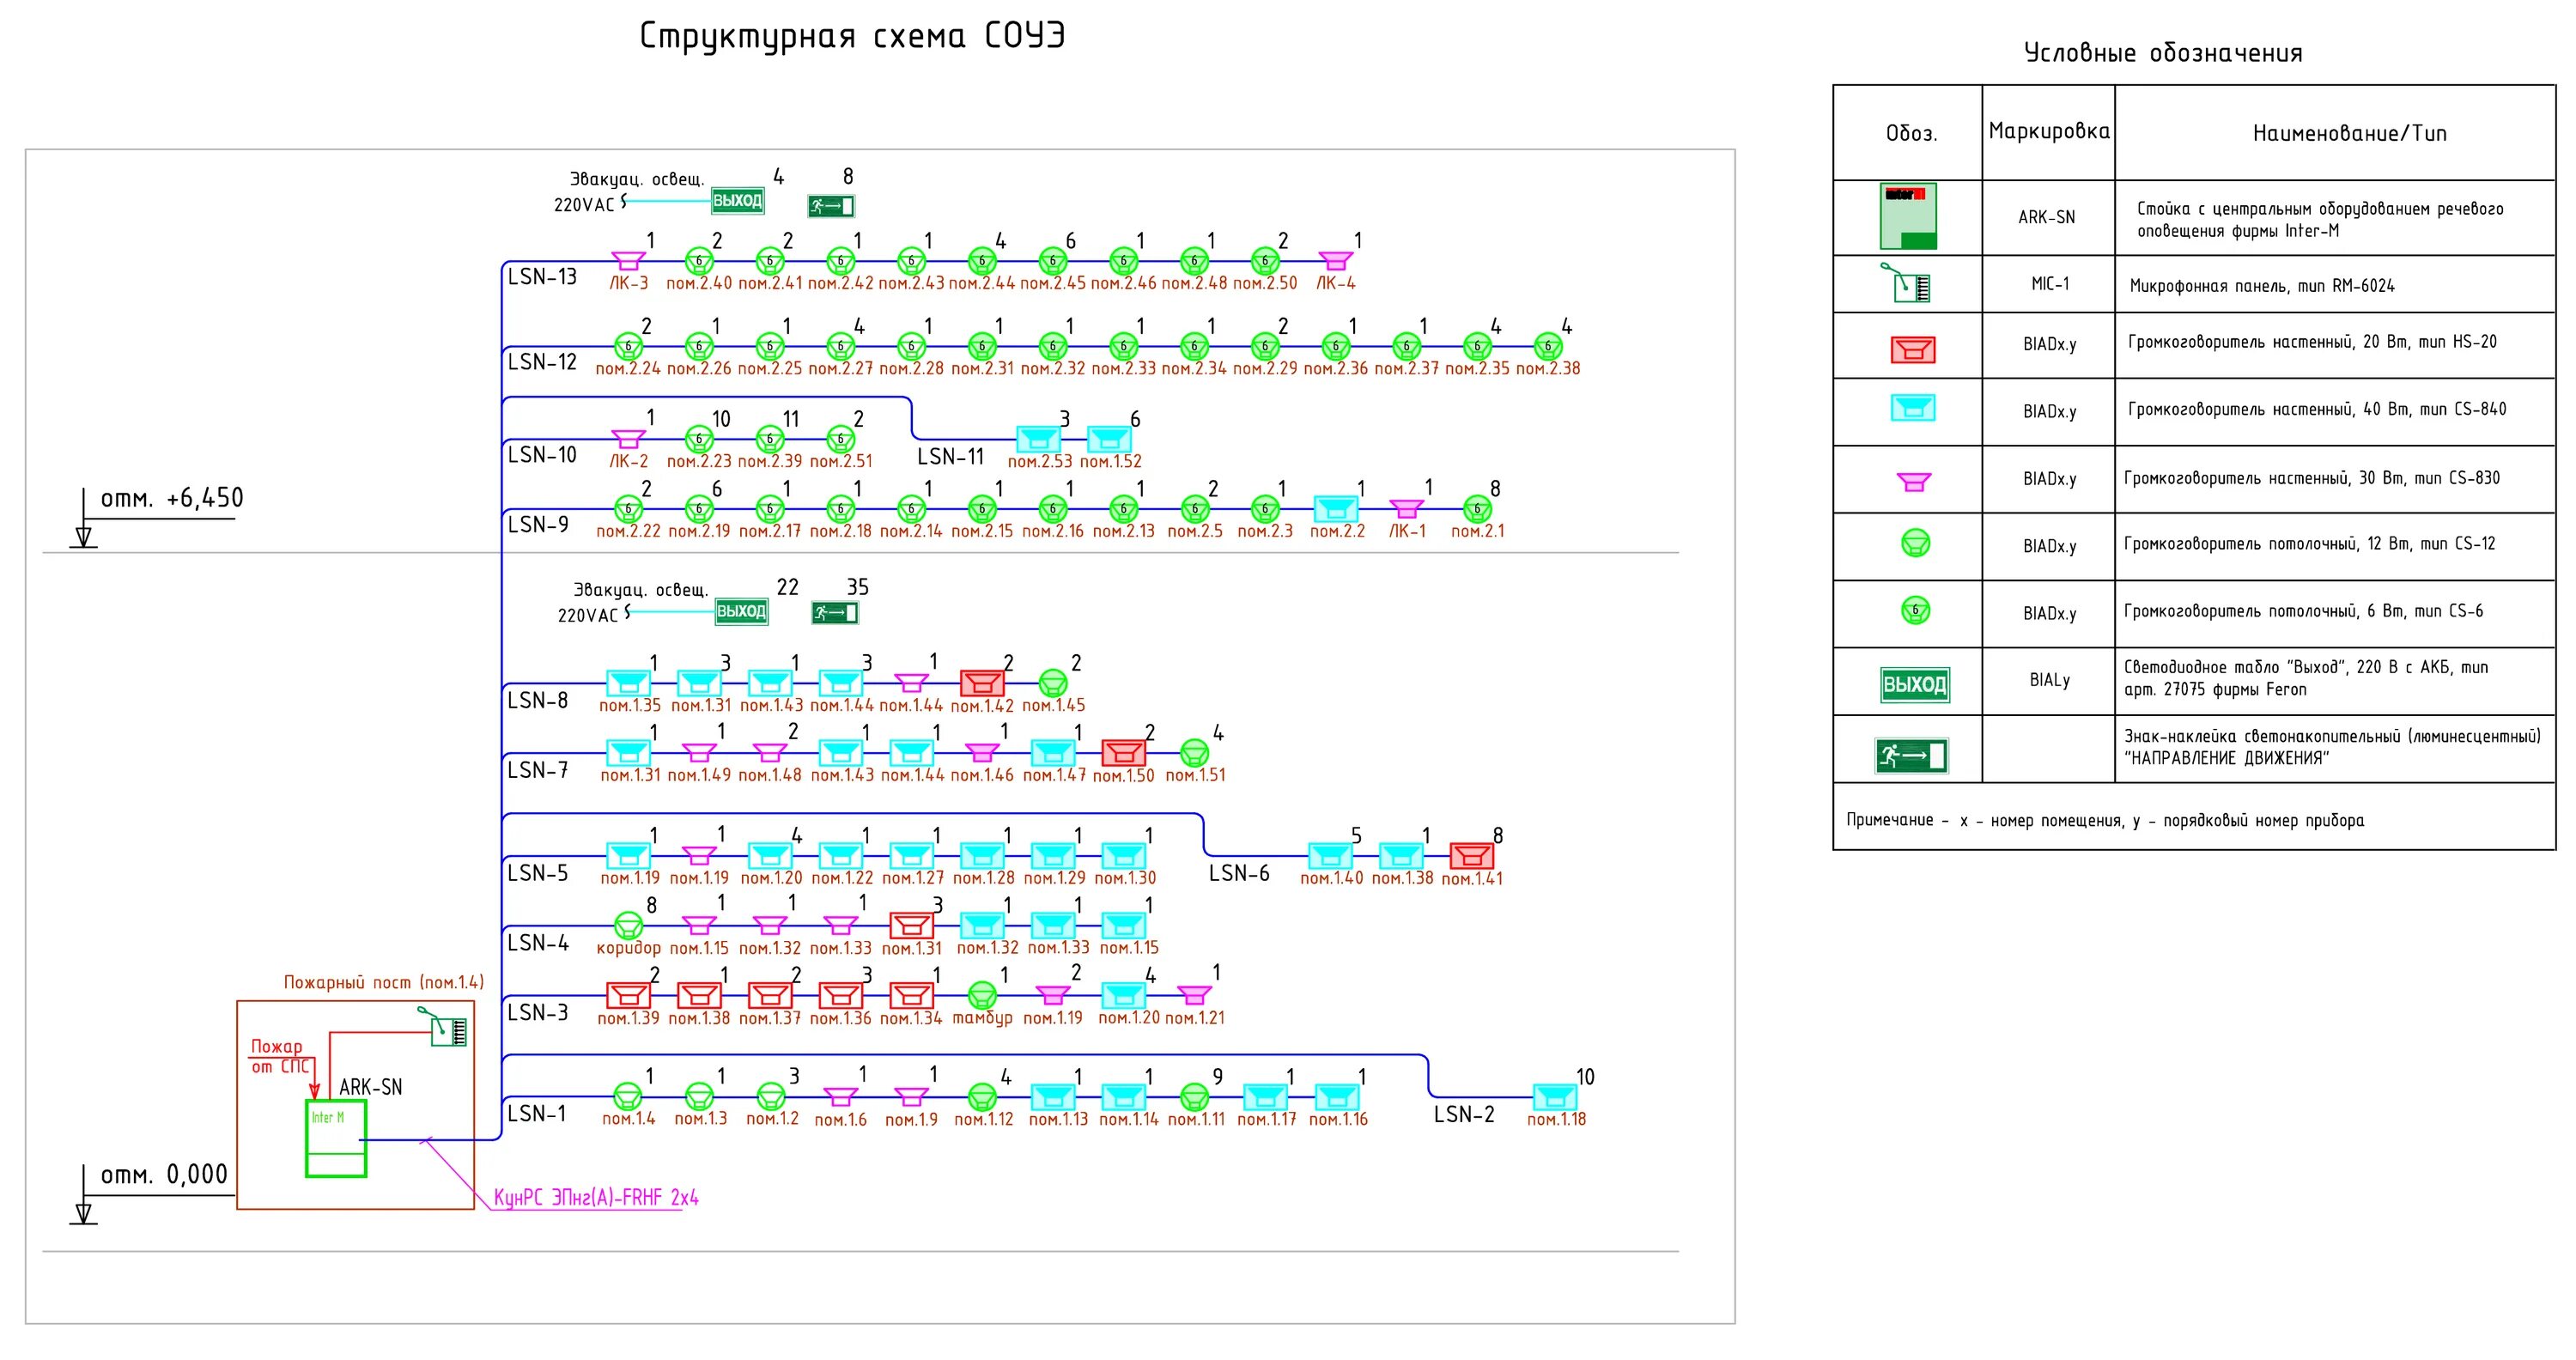Select the LSN-11 line label
This screenshot has height=1360, width=2576.
point(951,458)
